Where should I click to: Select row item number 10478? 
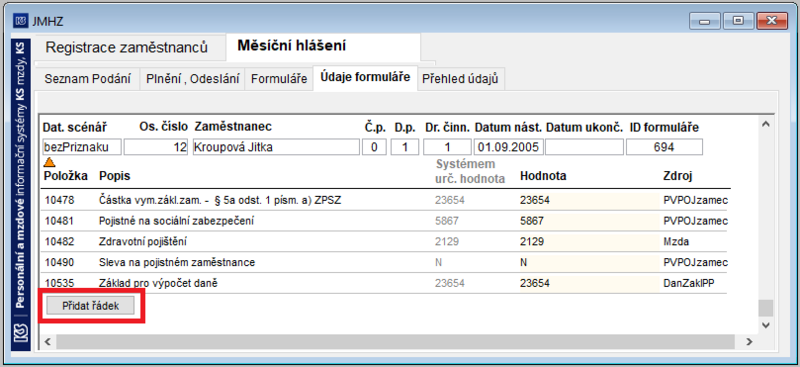click(60, 201)
